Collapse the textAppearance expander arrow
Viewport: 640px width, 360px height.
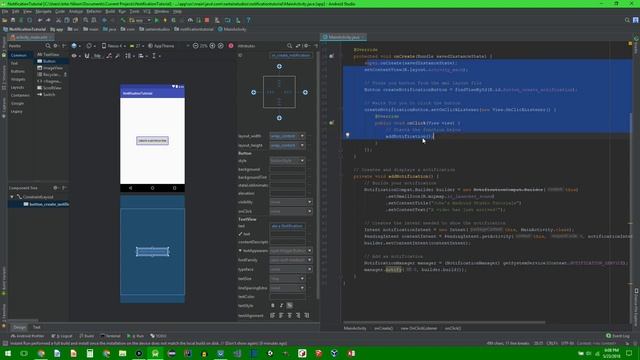[x=240, y=251]
